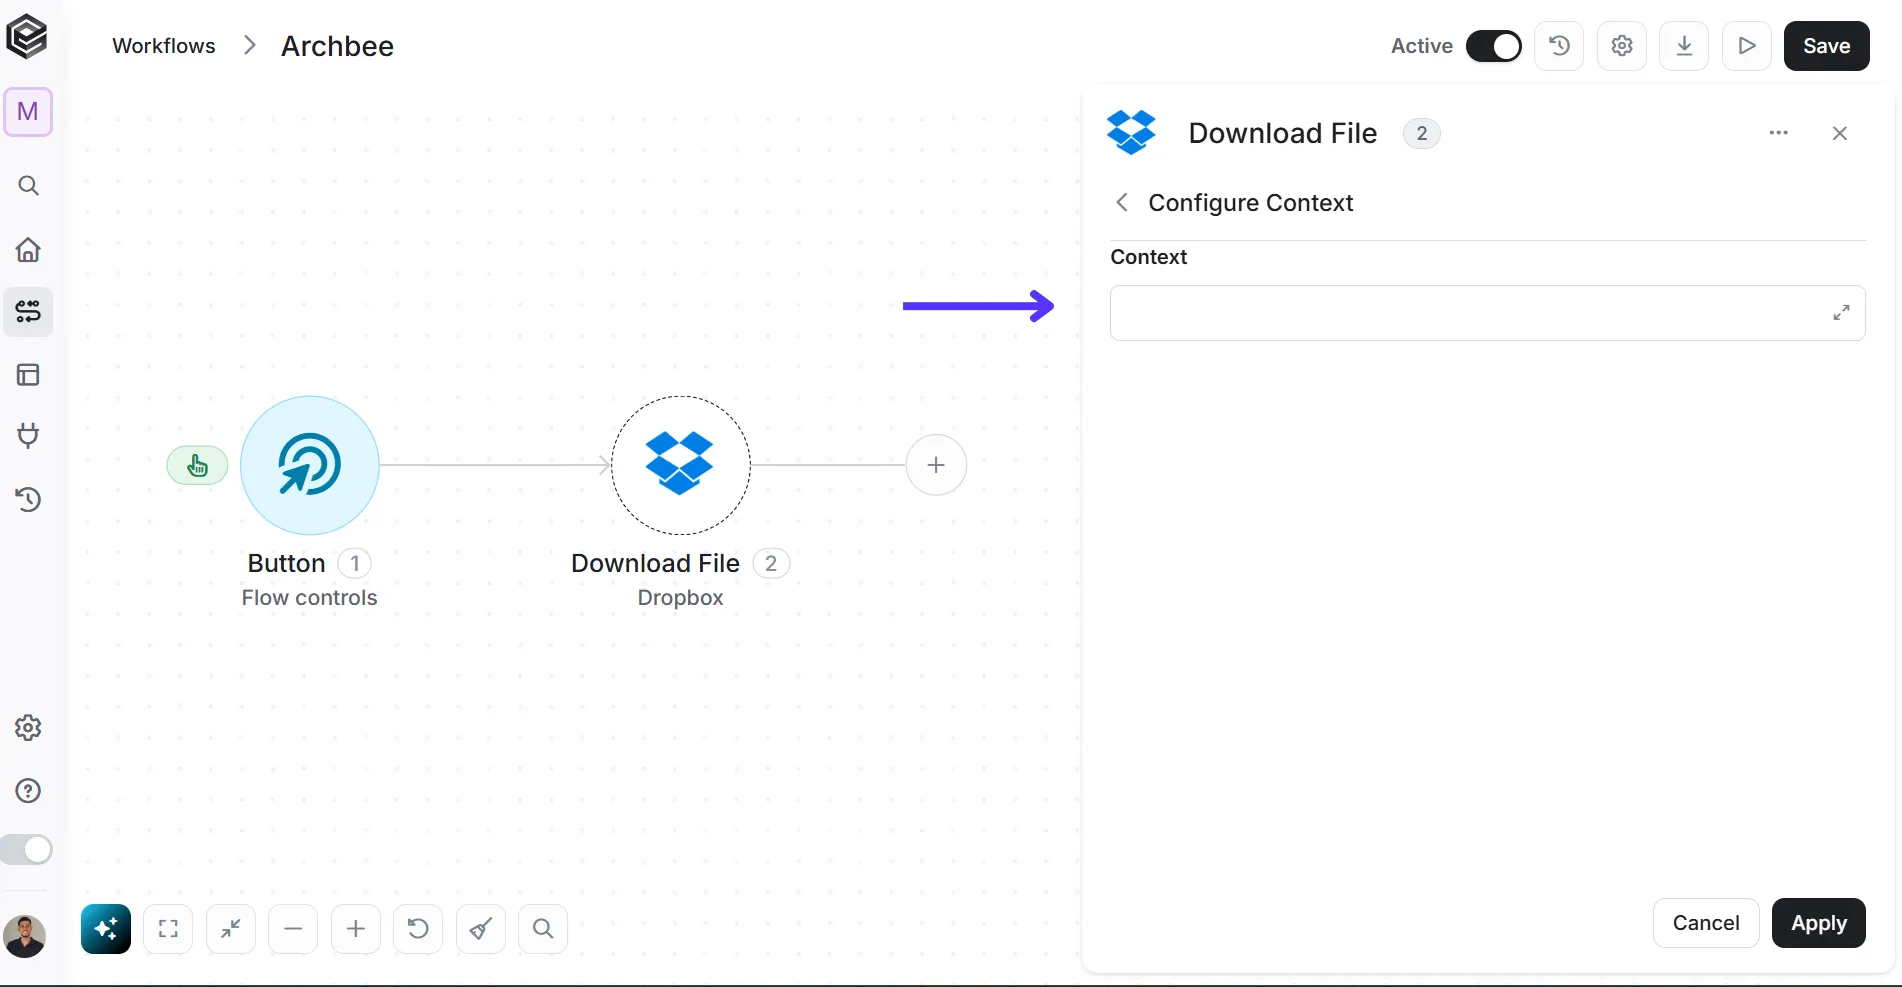Open the Download File panel more options menu
Image resolution: width=1902 pixels, height=987 pixels.
click(x=1778, y=133)
